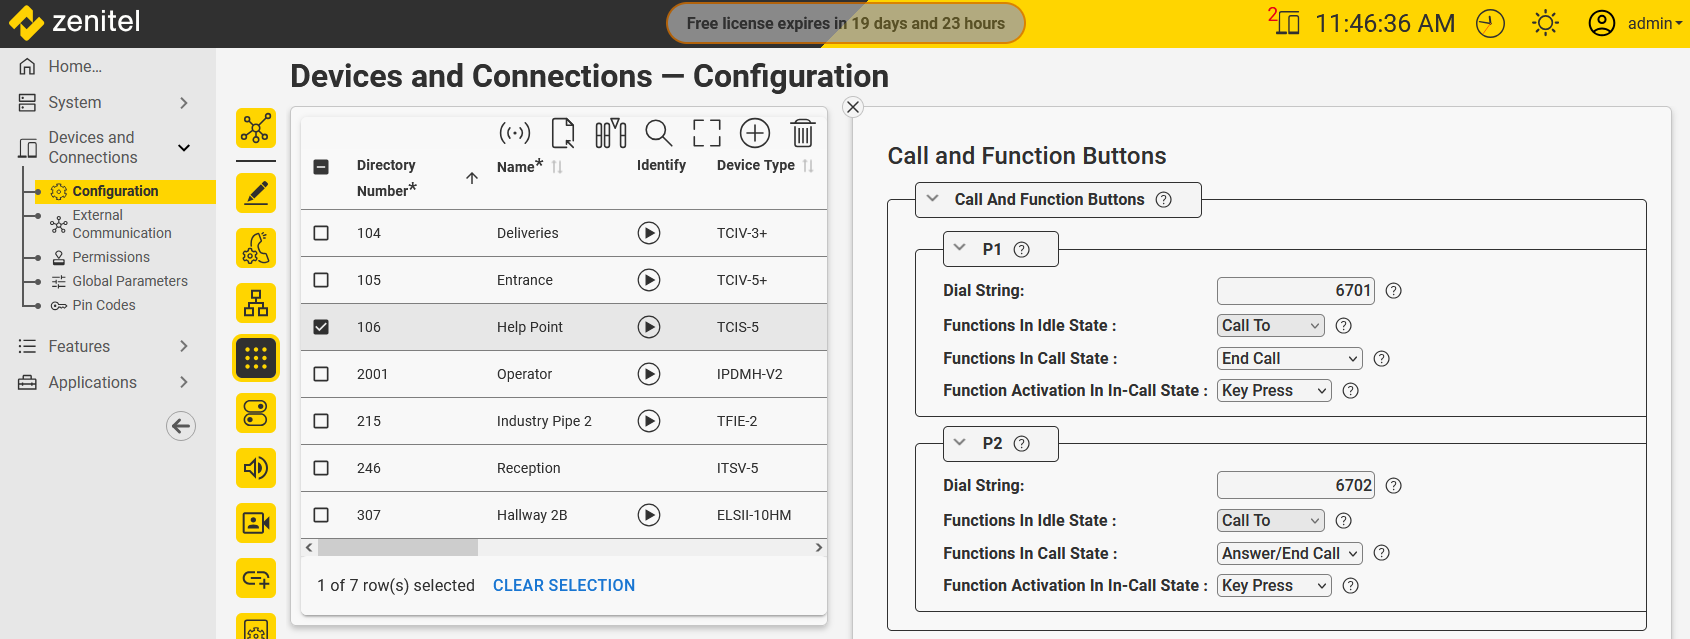Collapse the P2 section chevron
This screenshot has width=1690, height=639.
[x=960, y=443]
